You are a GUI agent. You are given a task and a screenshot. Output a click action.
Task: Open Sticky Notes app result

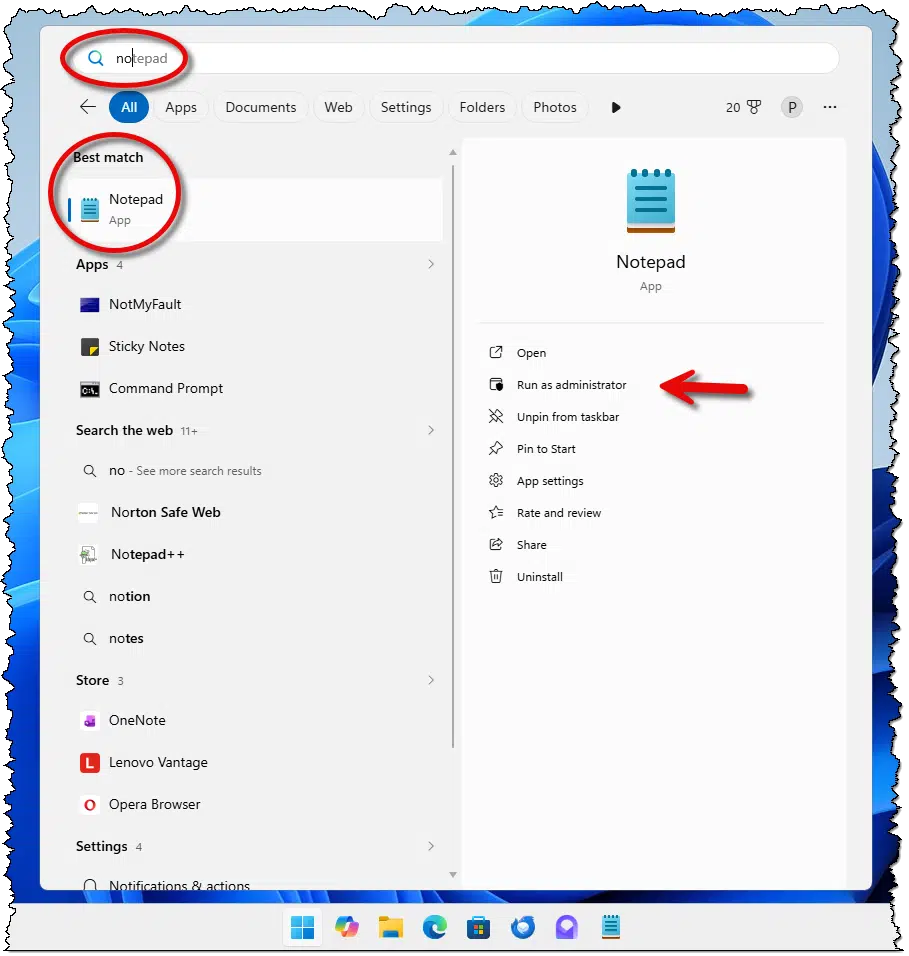click(x=146, y=347)
